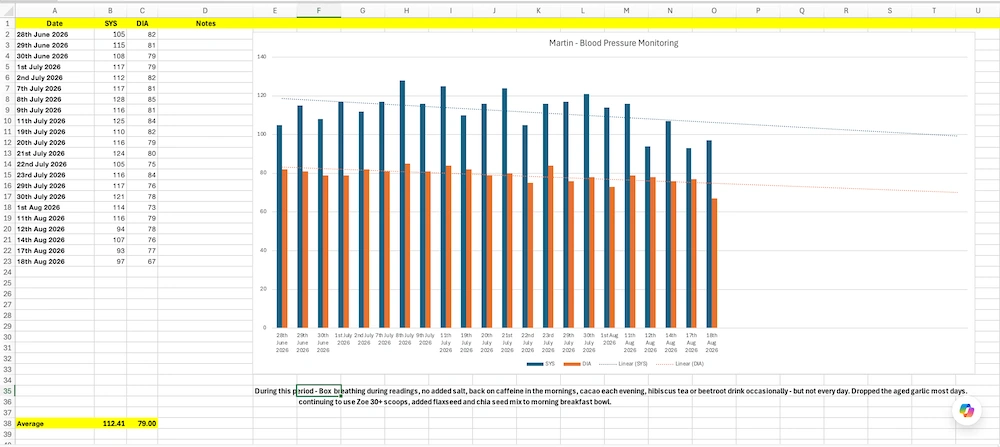
Task: Click the 140 label on the chart axis
Action: point(261,57)
